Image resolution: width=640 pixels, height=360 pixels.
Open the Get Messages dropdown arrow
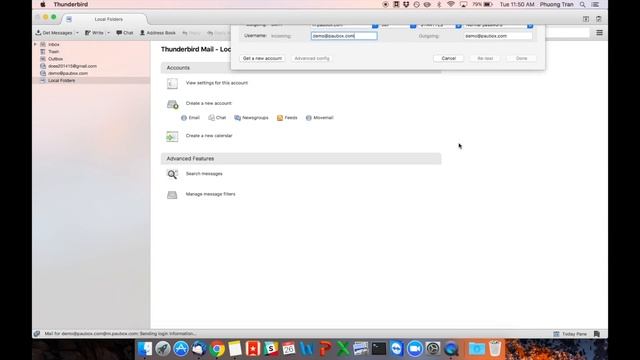tap(77, 33)
